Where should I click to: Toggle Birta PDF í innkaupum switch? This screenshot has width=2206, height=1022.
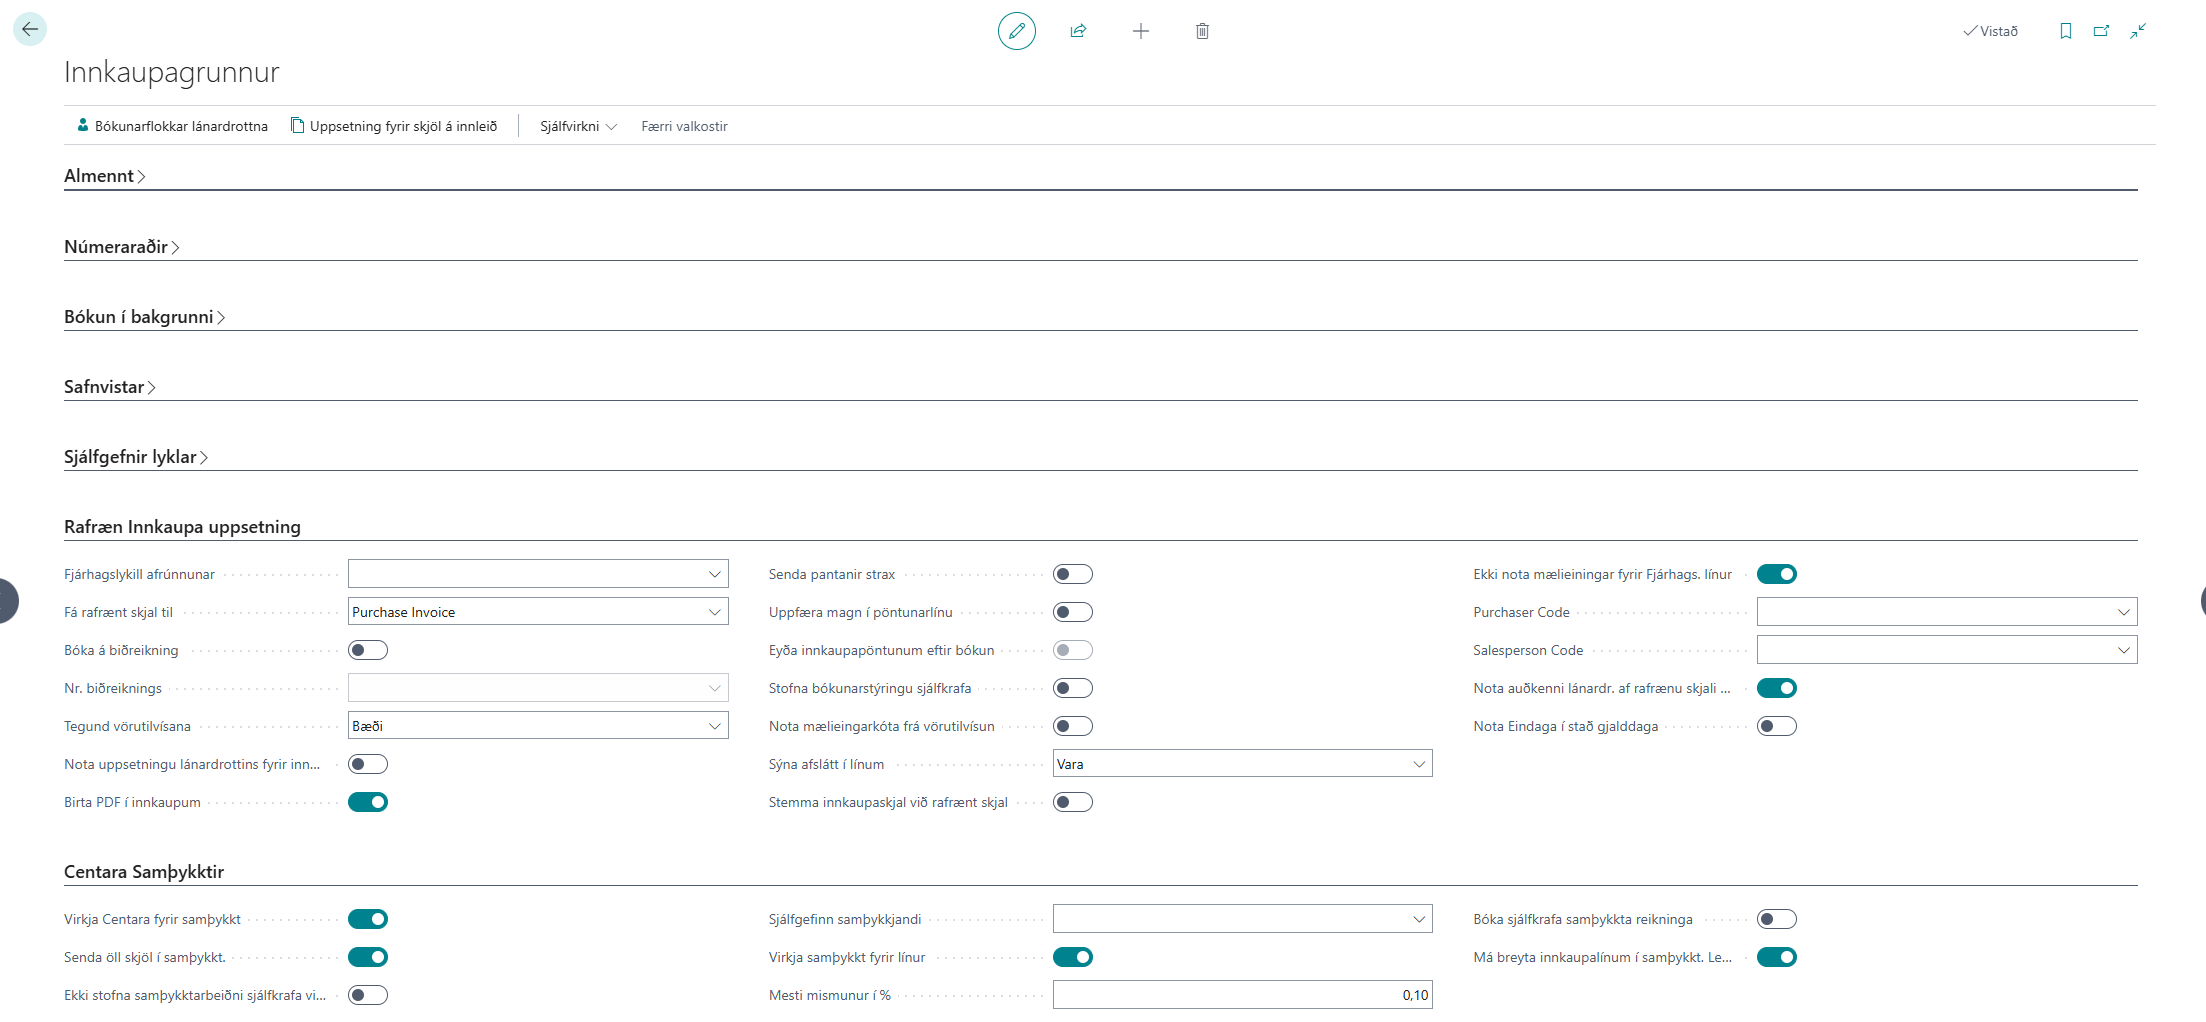pyautogui.click(x=368, y=802)
